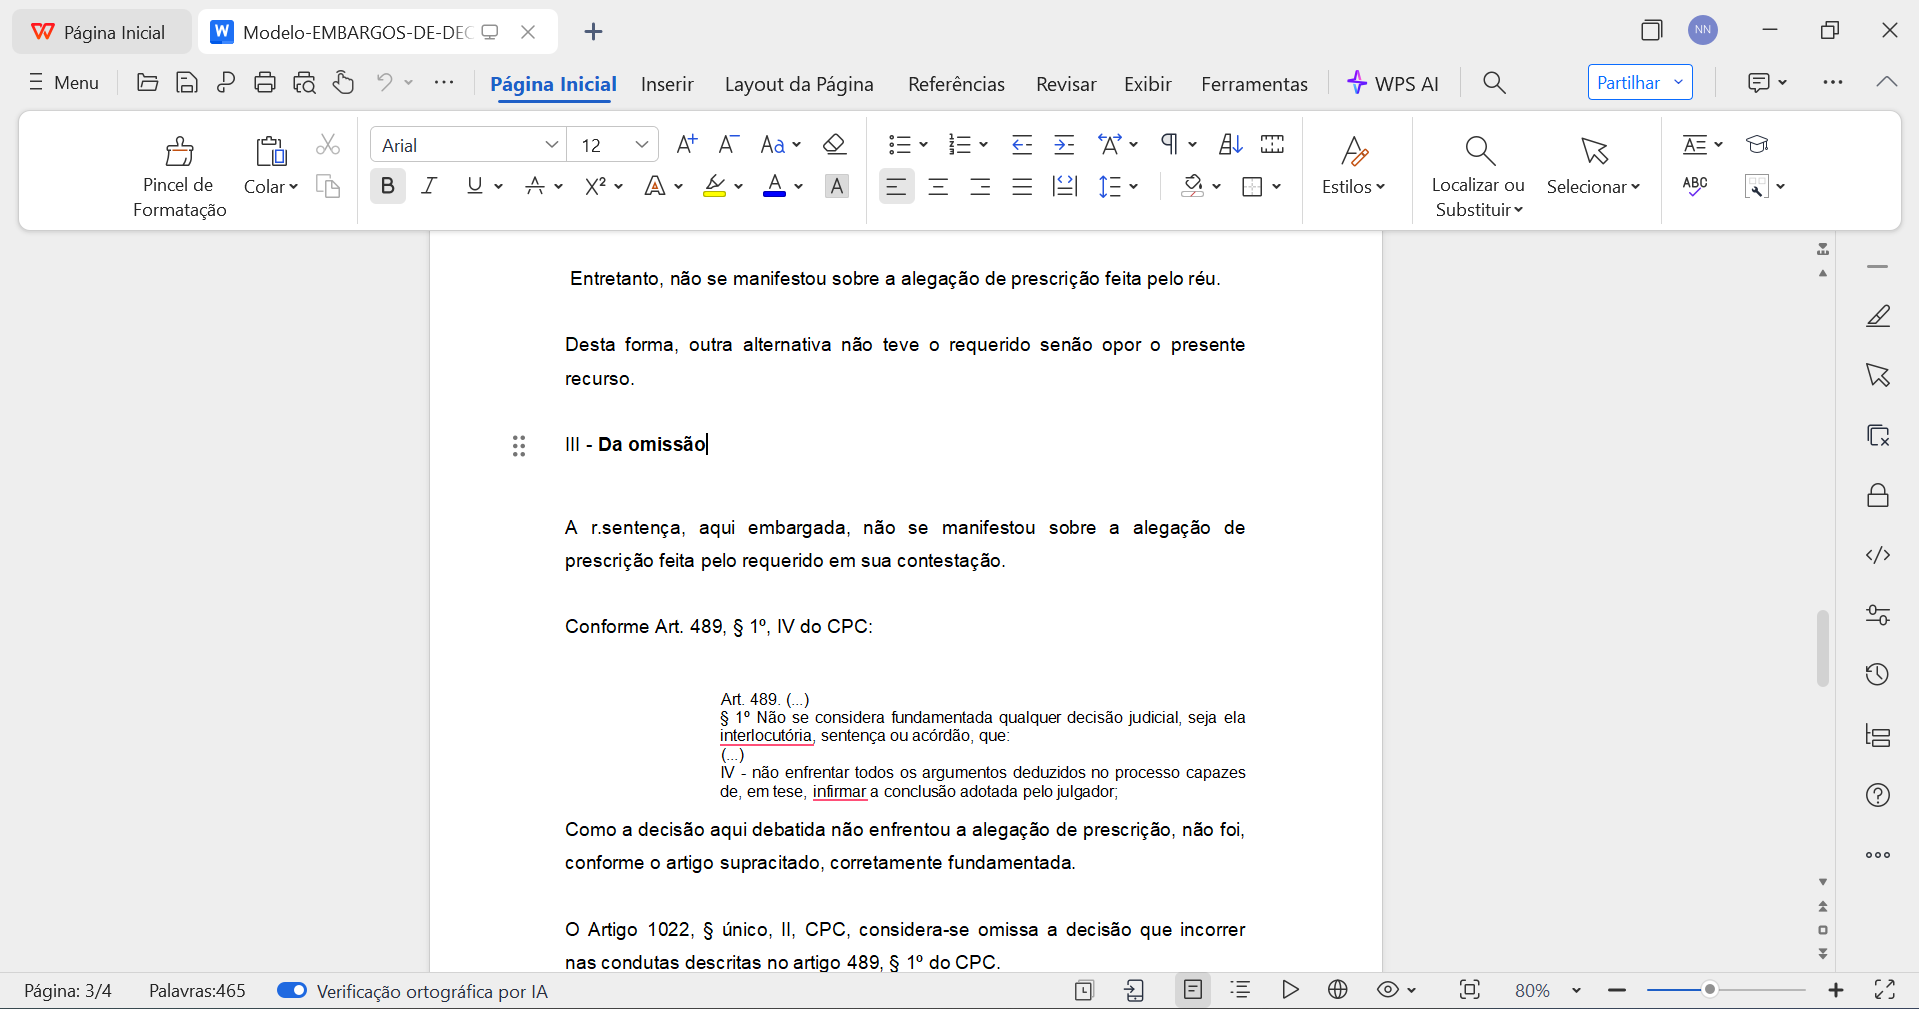The height and width of the screenshot is (1009, 1919).
Task: Toggle Italic formatting button
Action: 430,186
